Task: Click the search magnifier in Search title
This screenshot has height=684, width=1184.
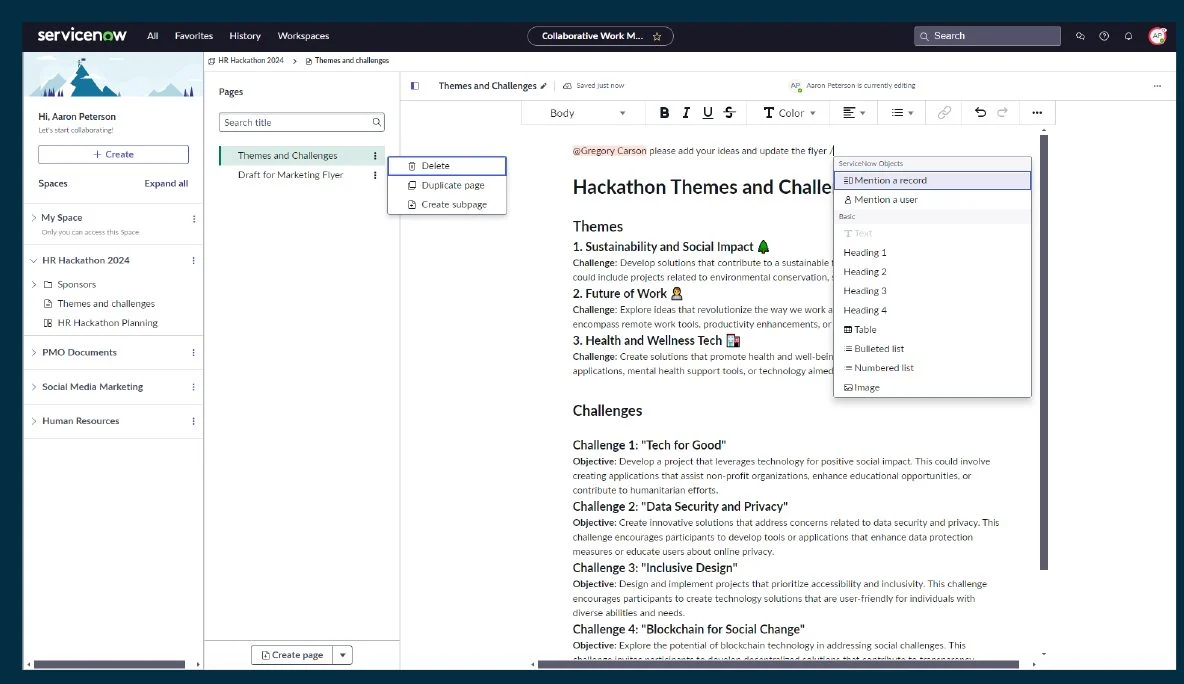Action: (376, 122)
